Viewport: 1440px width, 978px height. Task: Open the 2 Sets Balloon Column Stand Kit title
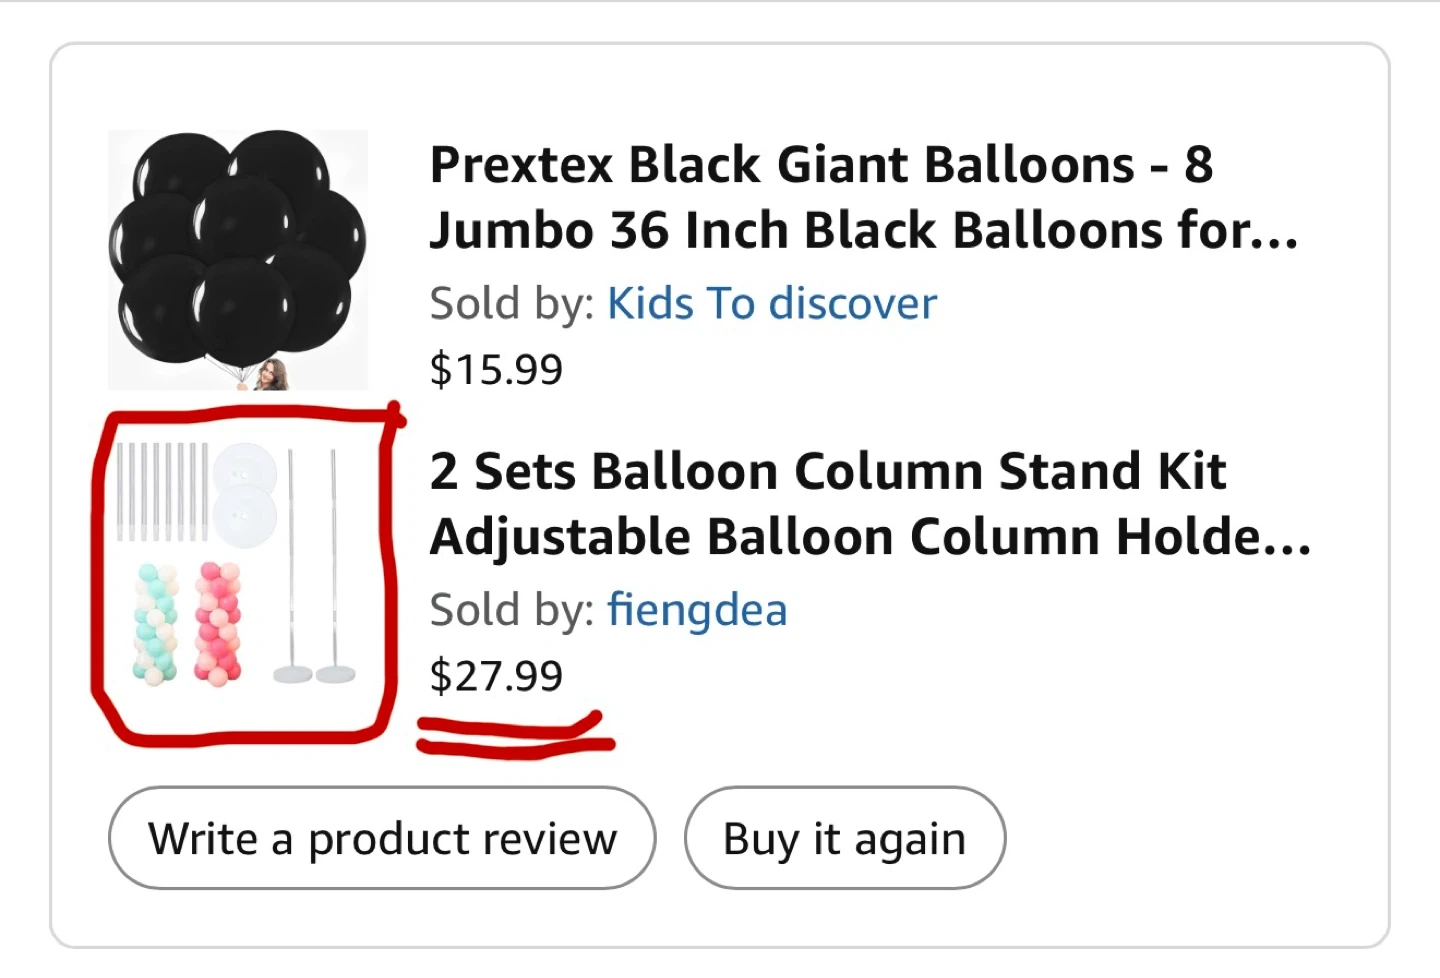pos(827,470)
